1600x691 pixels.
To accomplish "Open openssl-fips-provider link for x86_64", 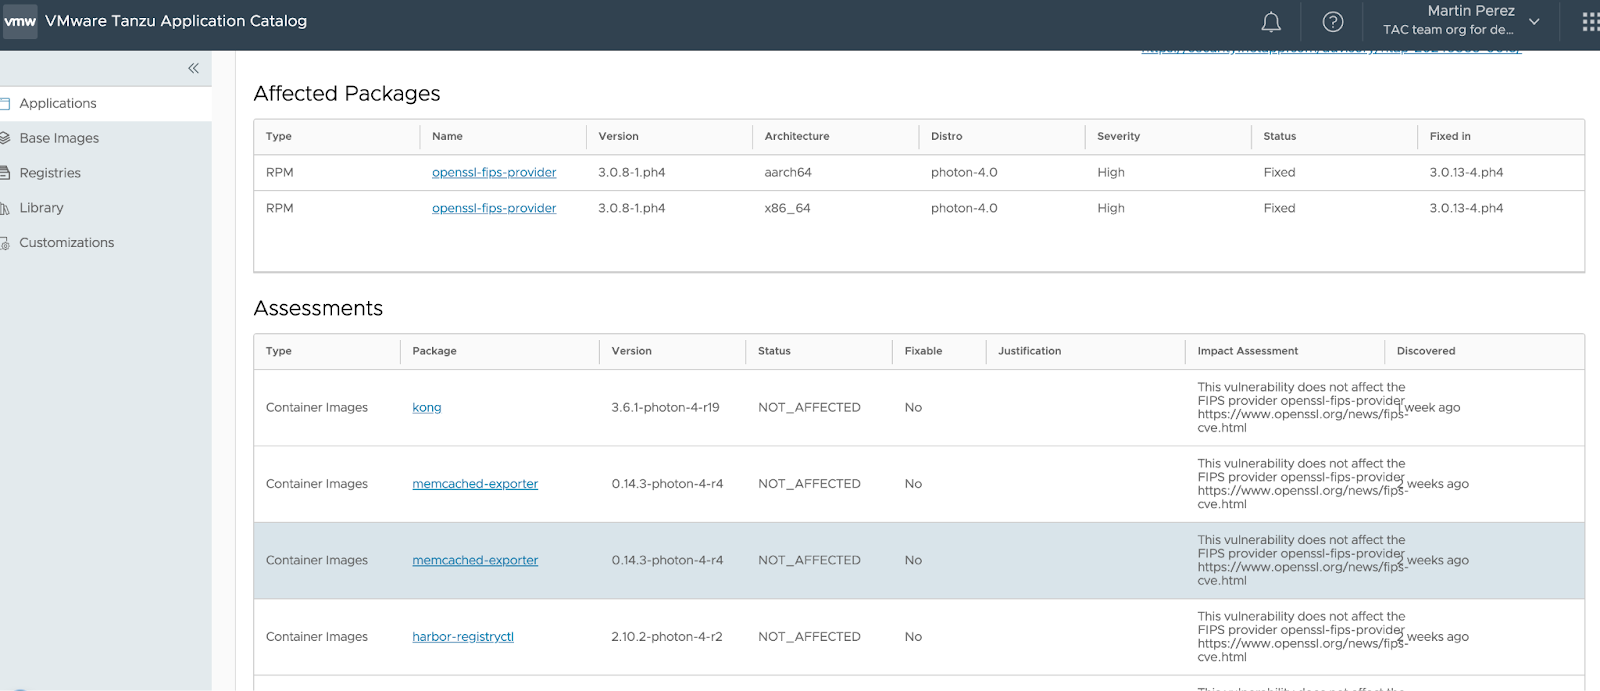I will 494,208.
